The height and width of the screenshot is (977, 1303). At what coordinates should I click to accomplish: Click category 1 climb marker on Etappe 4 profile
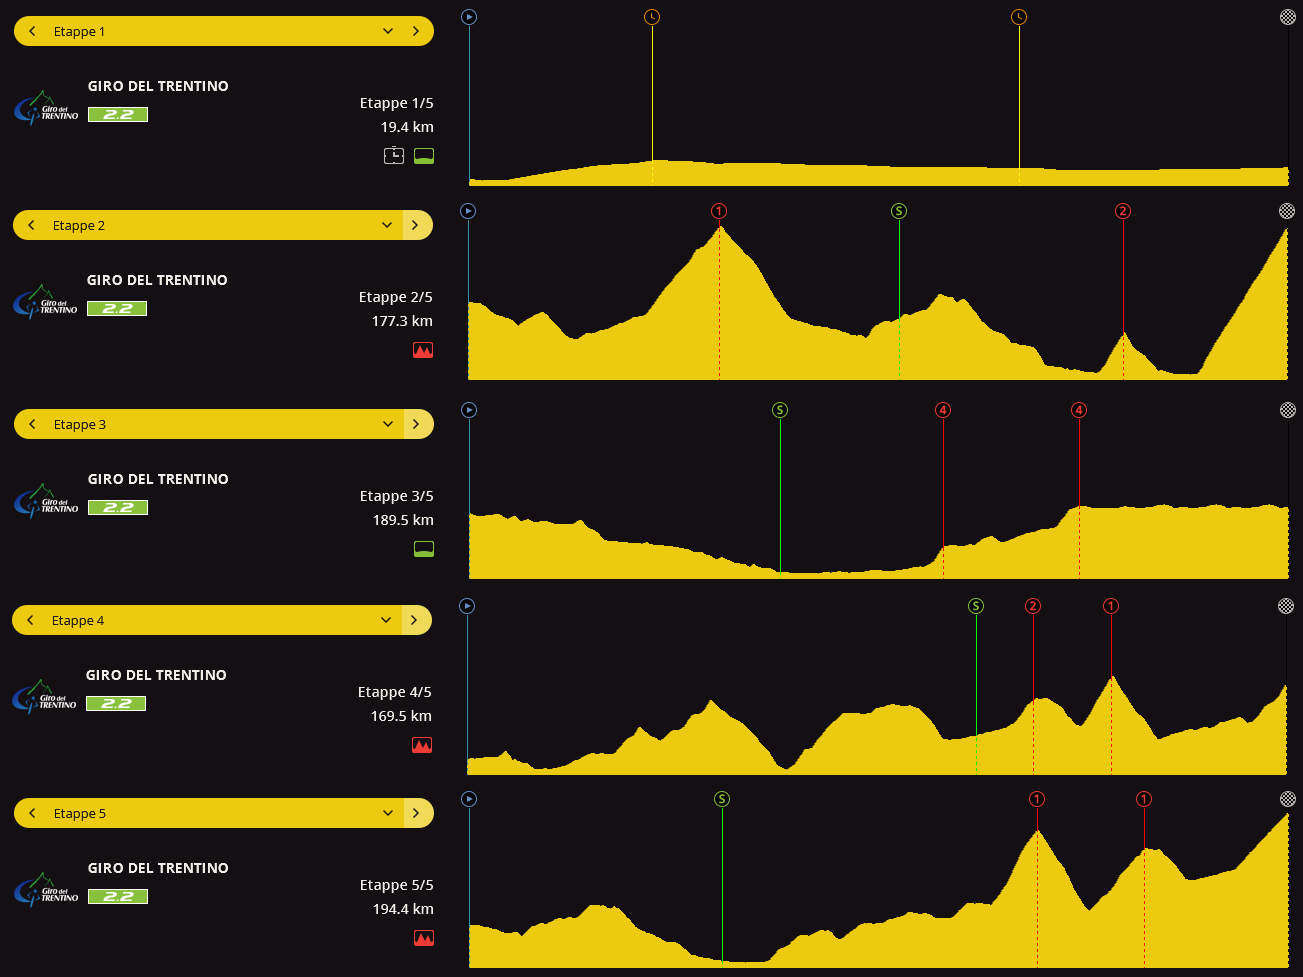point(1111,606)
